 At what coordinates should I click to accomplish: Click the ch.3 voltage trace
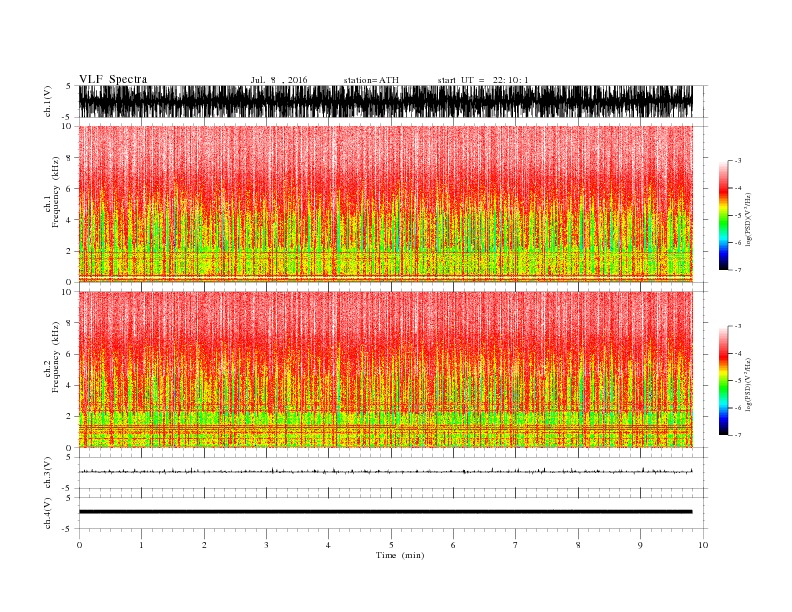coord(385,471)
